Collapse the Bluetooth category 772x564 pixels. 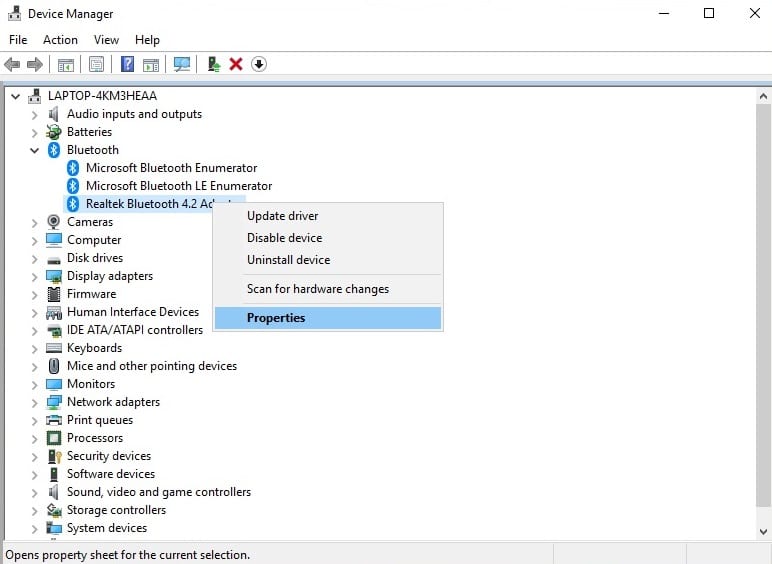click(x=35, y=150)
